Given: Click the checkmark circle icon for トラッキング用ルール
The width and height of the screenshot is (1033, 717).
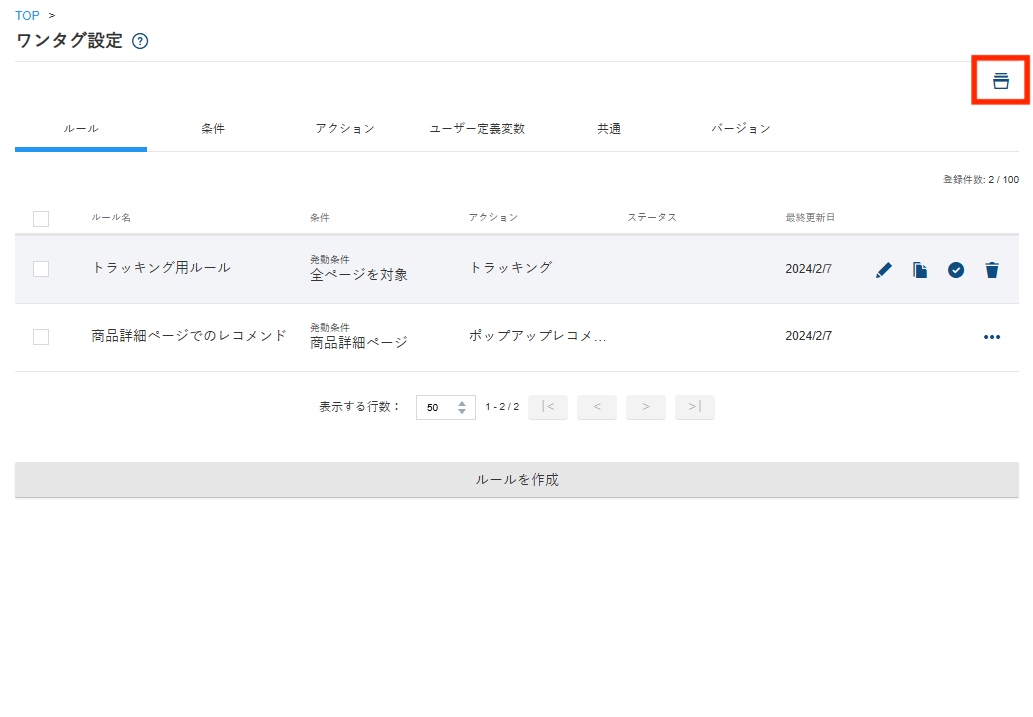Looking at the screenshot, I should (956, 270).
